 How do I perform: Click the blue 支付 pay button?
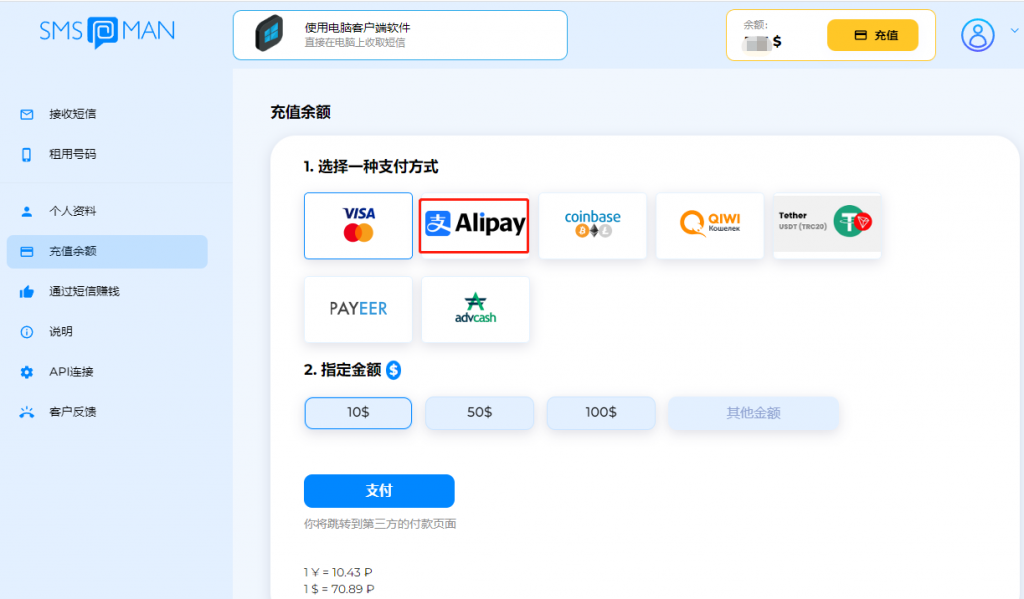[379, 491]
